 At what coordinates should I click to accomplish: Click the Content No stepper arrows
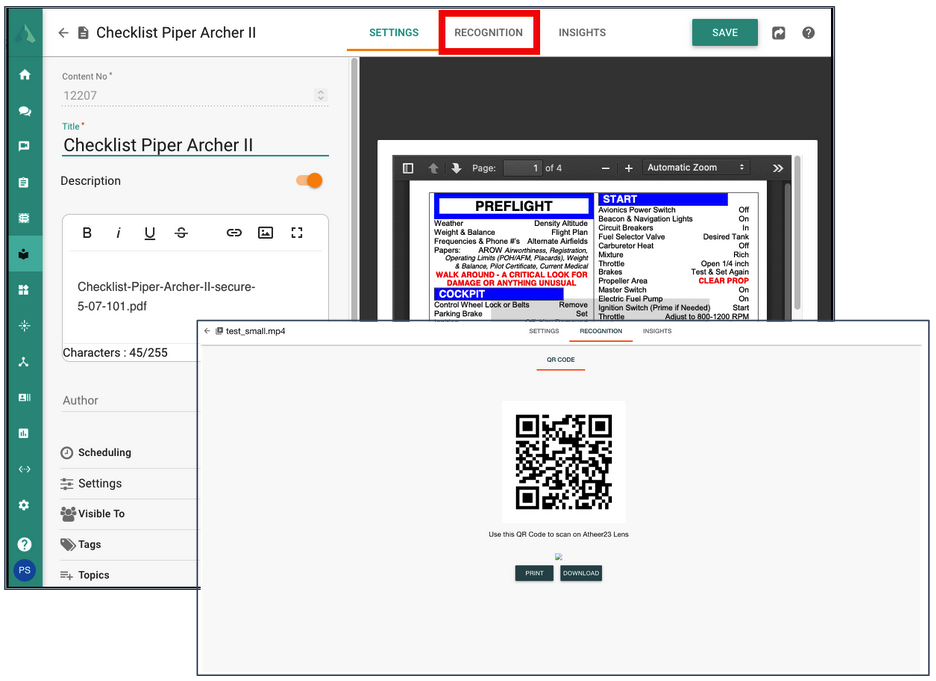click(321, 95)
